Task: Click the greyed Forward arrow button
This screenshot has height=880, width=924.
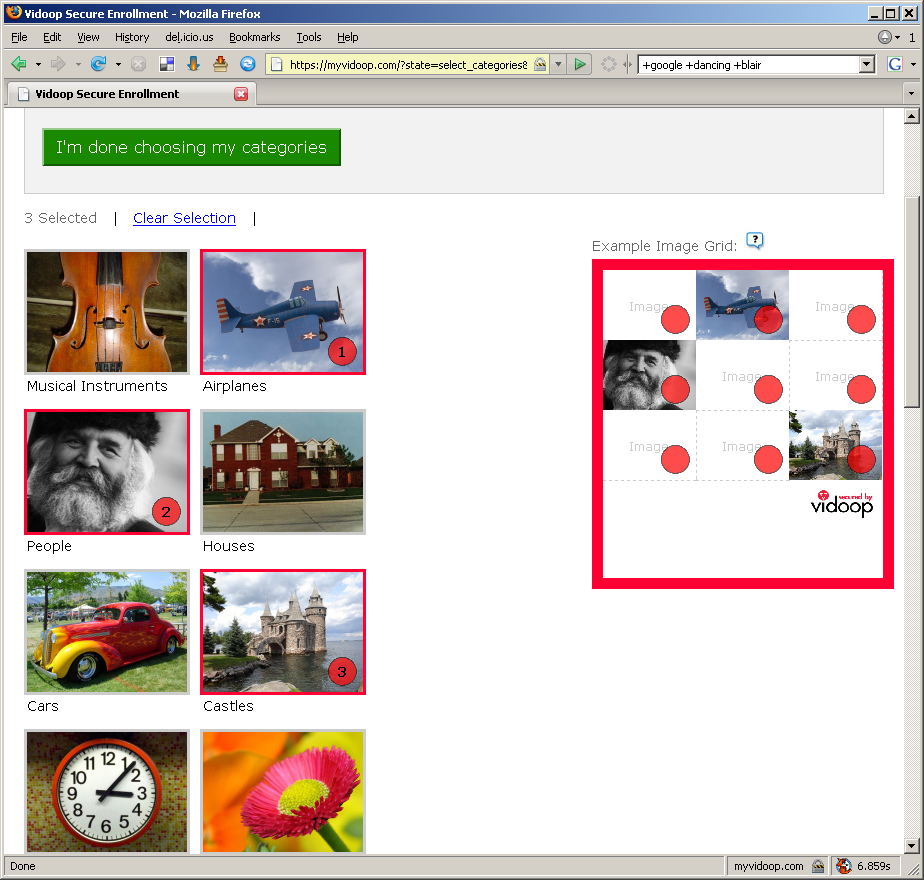Action: (58, 64)
